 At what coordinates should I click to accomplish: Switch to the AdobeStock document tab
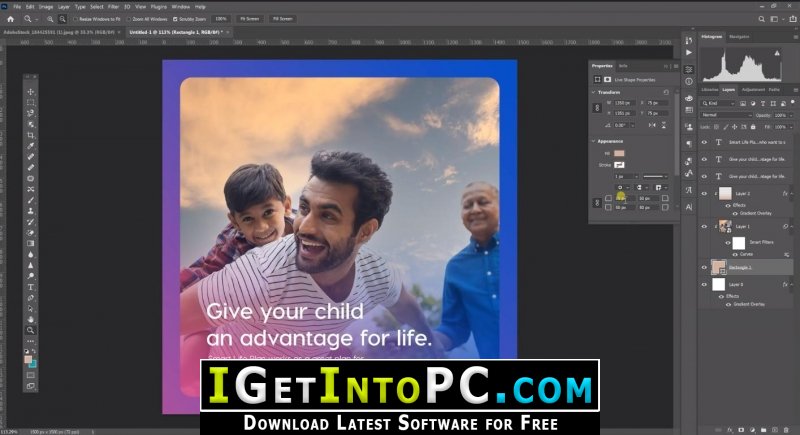tap(59, 32)
